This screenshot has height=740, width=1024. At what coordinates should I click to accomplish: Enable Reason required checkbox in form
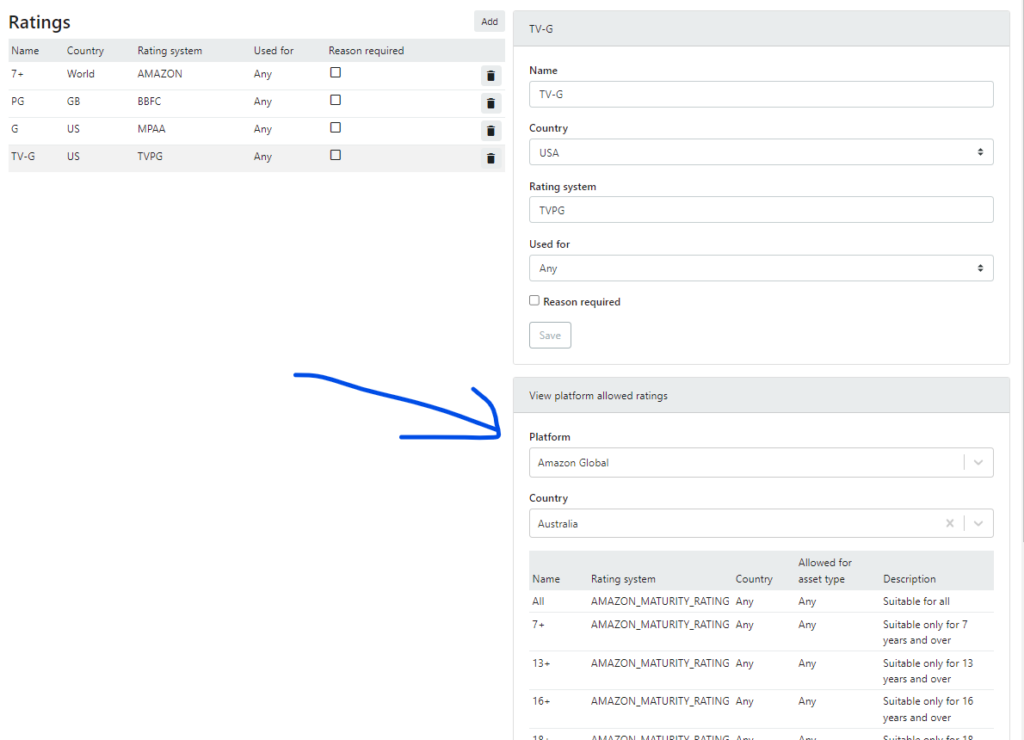(x=535, y=301)
